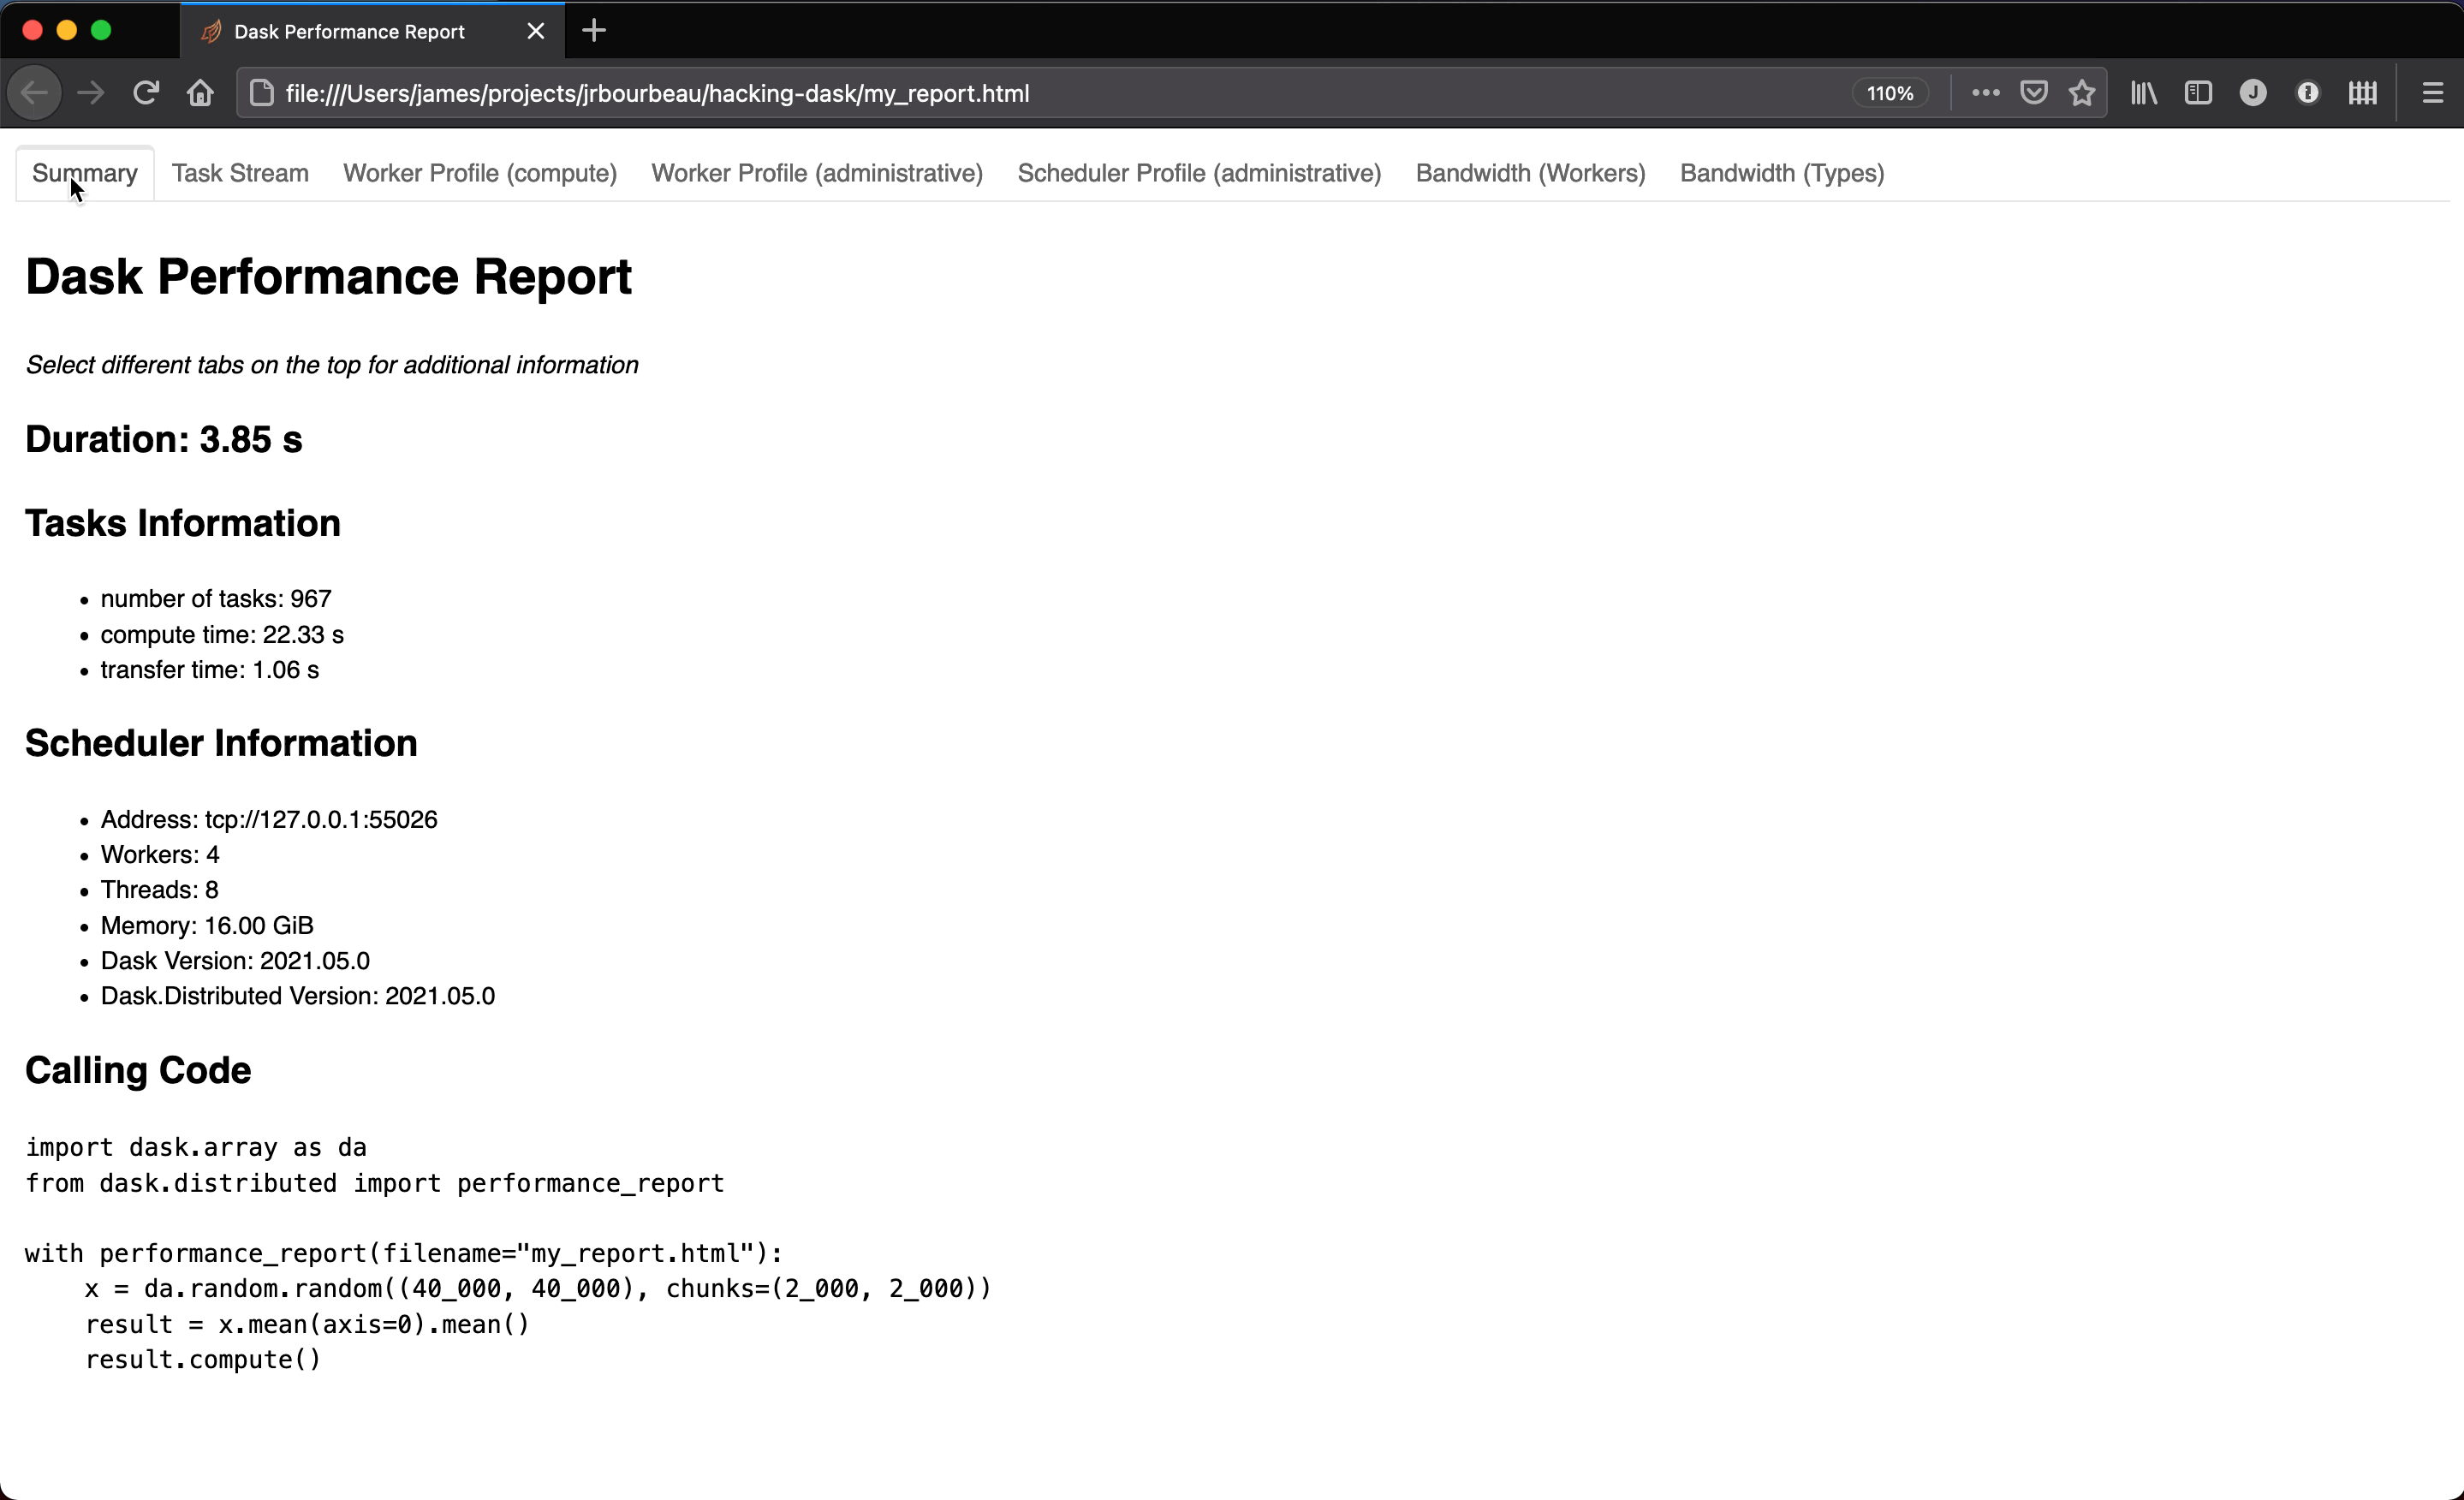Toggle the sidebar view icon
The height and width of the screenshot is (1500, 2464).
pyautogui.click(x=2198, y=93)
